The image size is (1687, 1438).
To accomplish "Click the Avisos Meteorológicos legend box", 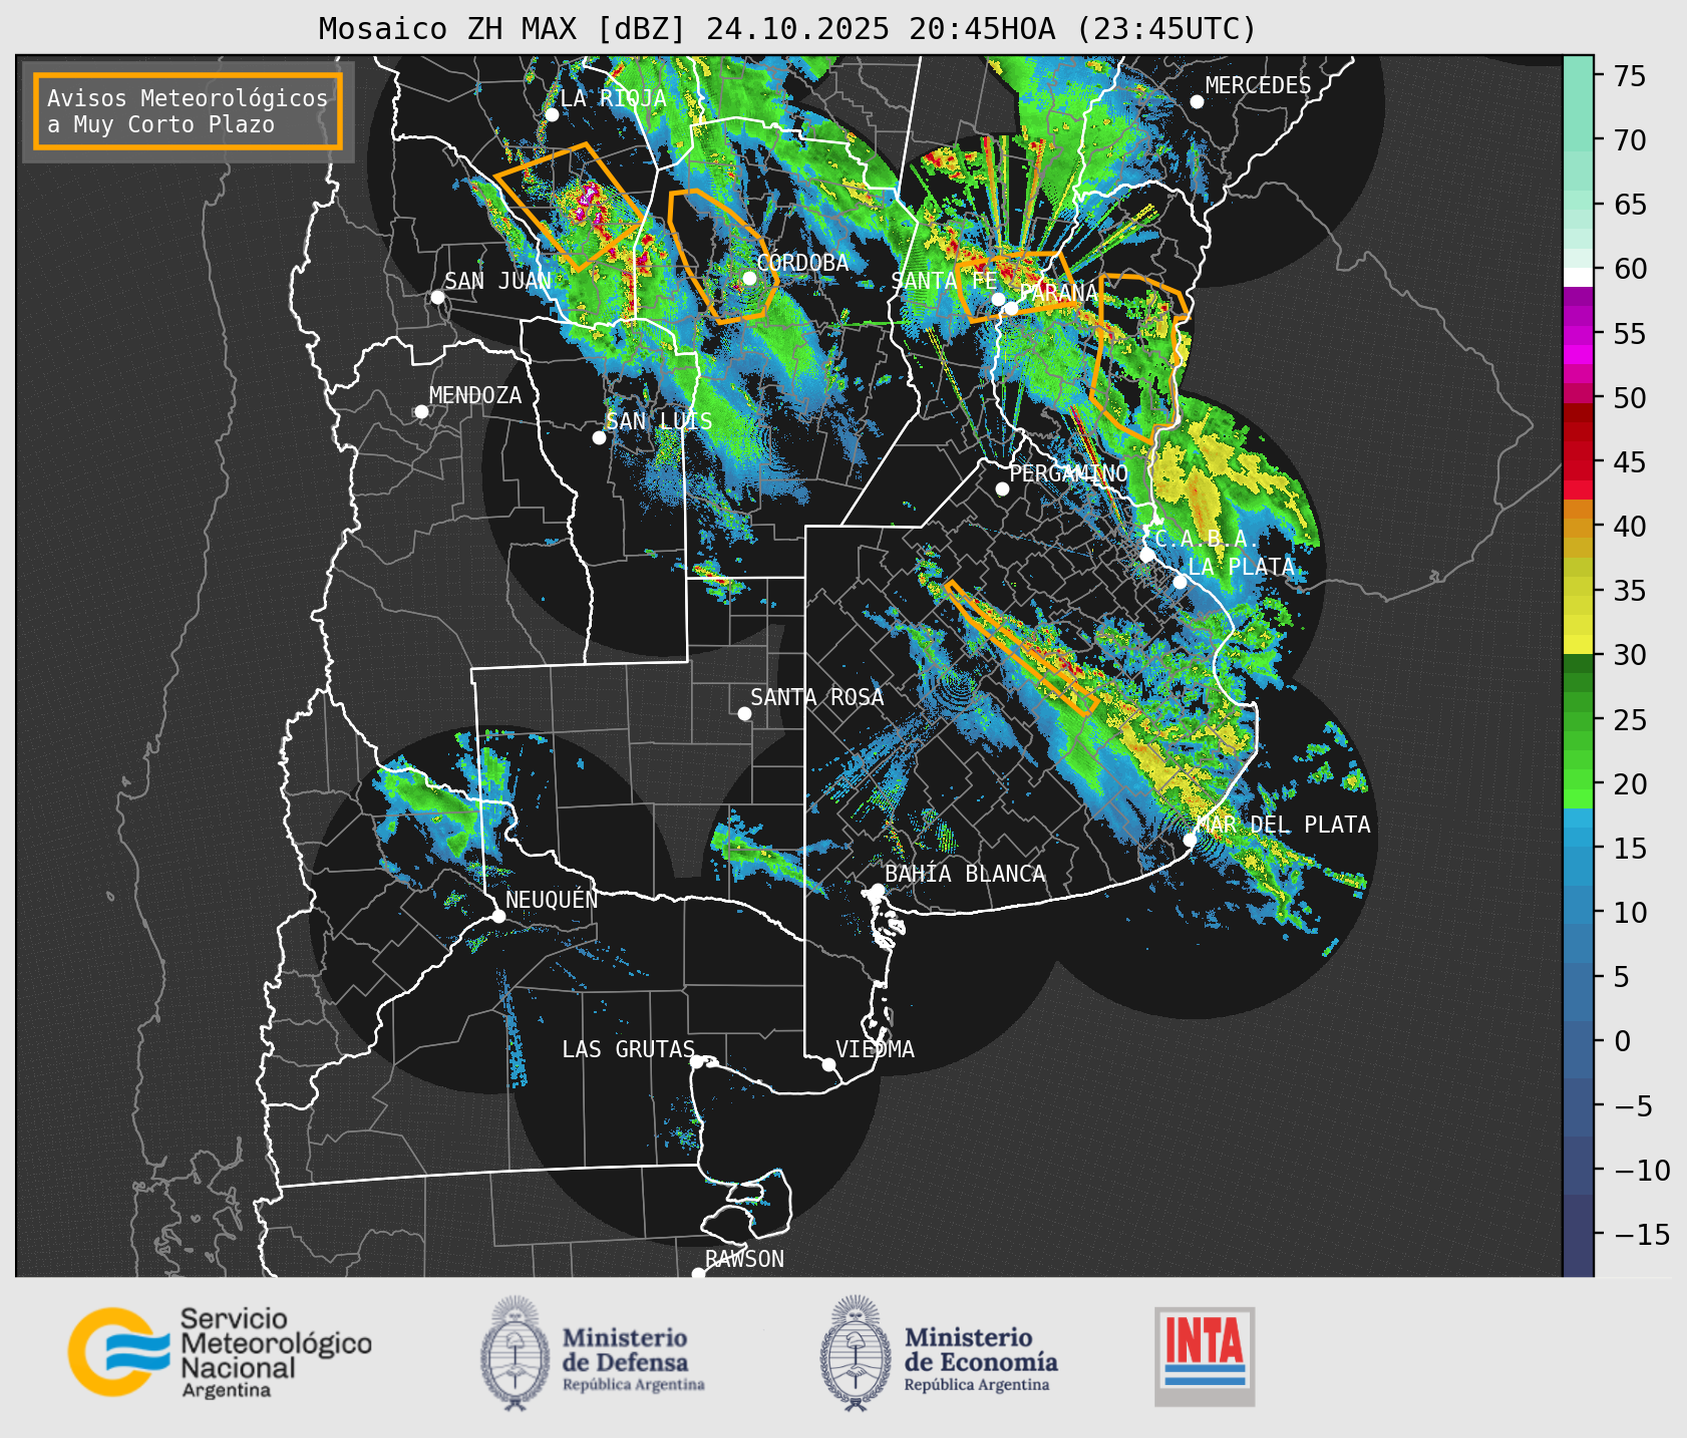I will point(188,111).
